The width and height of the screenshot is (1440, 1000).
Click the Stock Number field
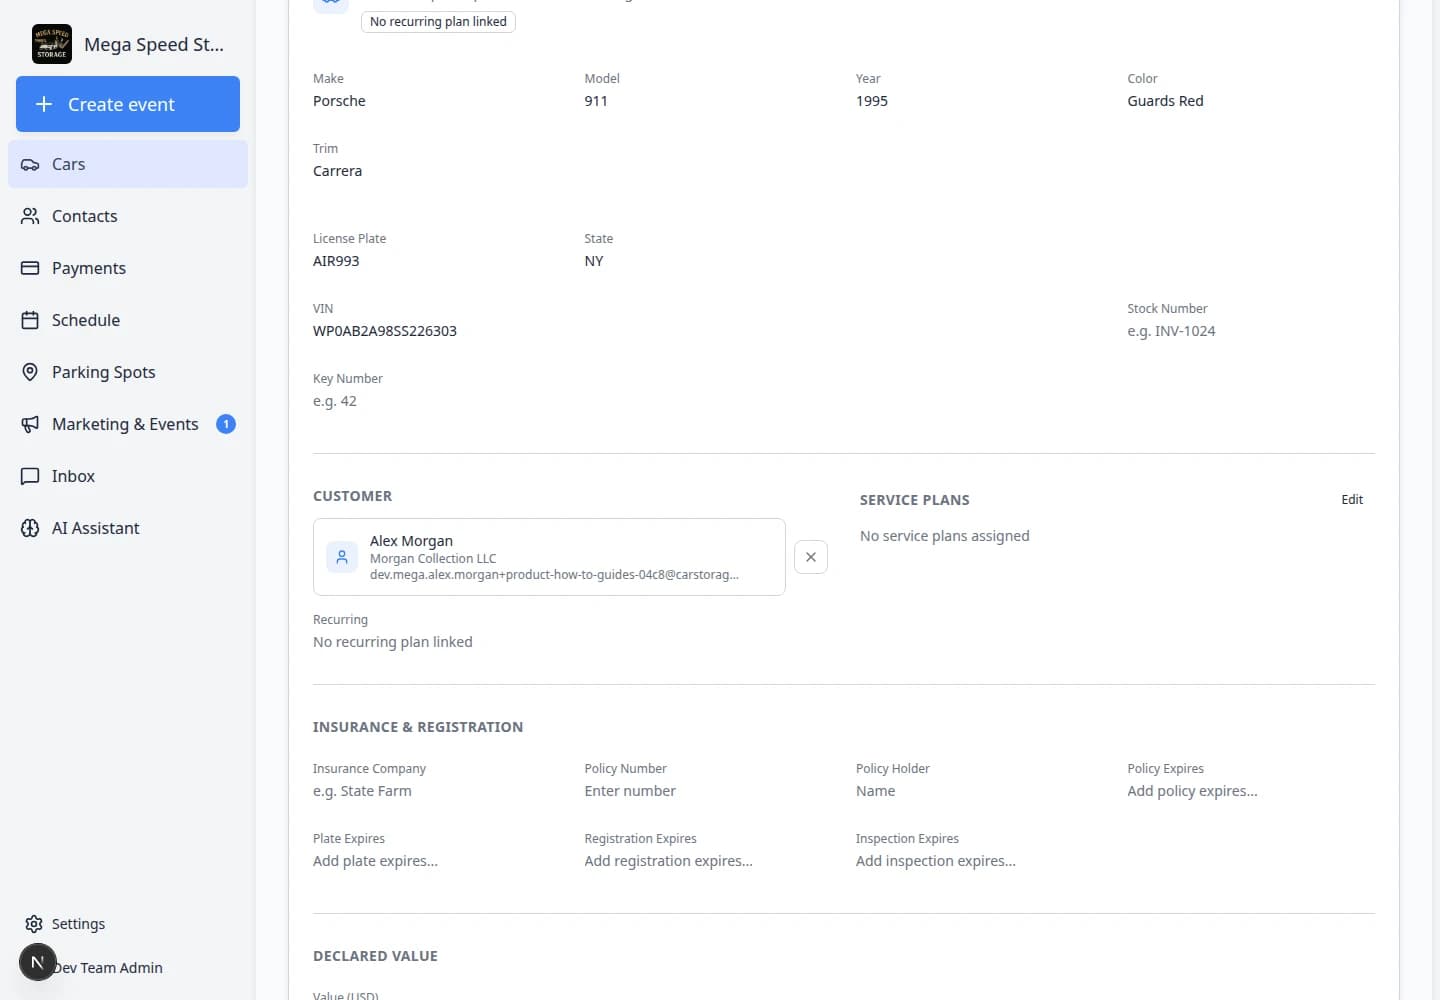(x=1171, y=331)
